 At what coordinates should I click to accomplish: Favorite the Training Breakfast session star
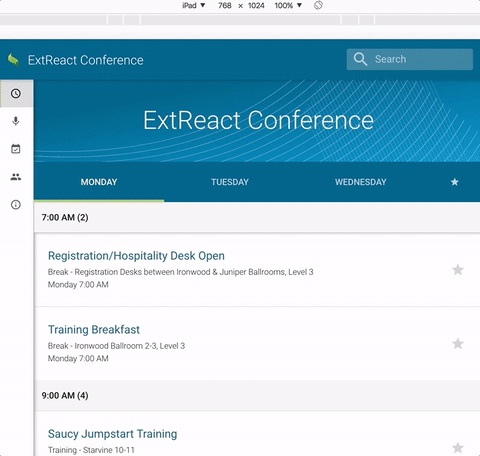(x=458, y=344)
